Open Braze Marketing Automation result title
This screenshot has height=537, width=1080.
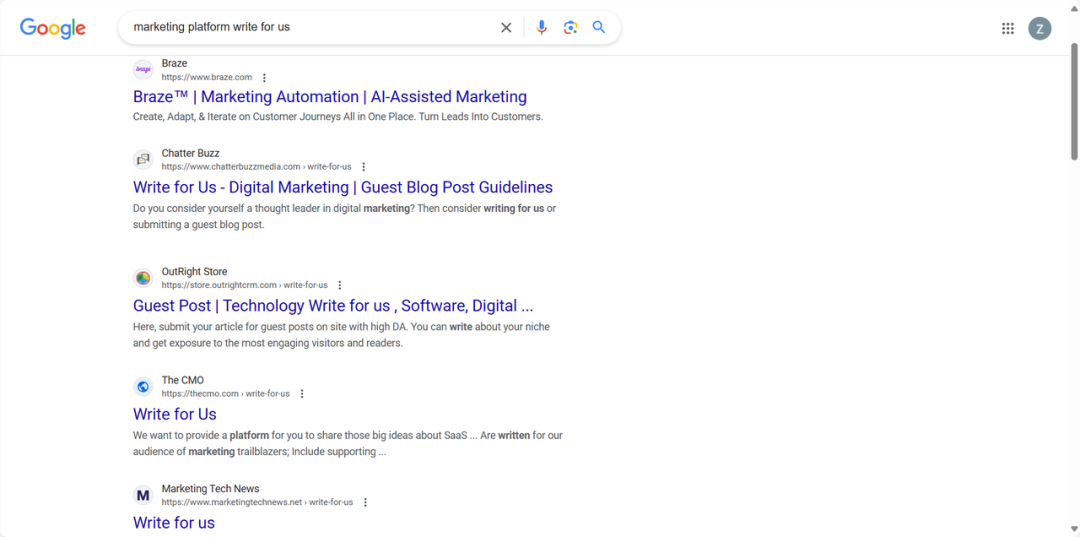330,96
